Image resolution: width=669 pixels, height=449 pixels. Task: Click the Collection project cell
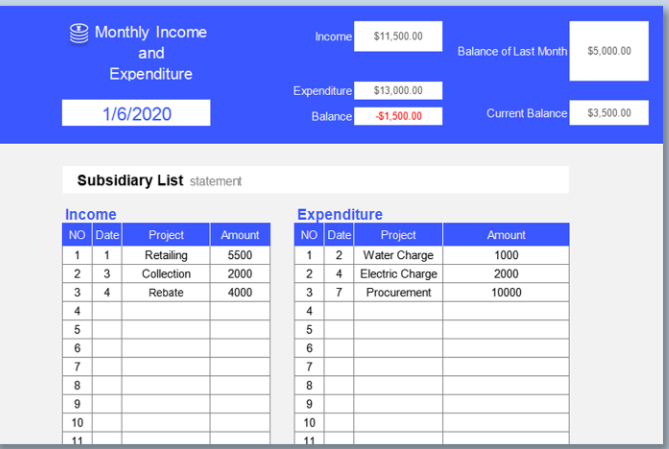coord(166,274)
